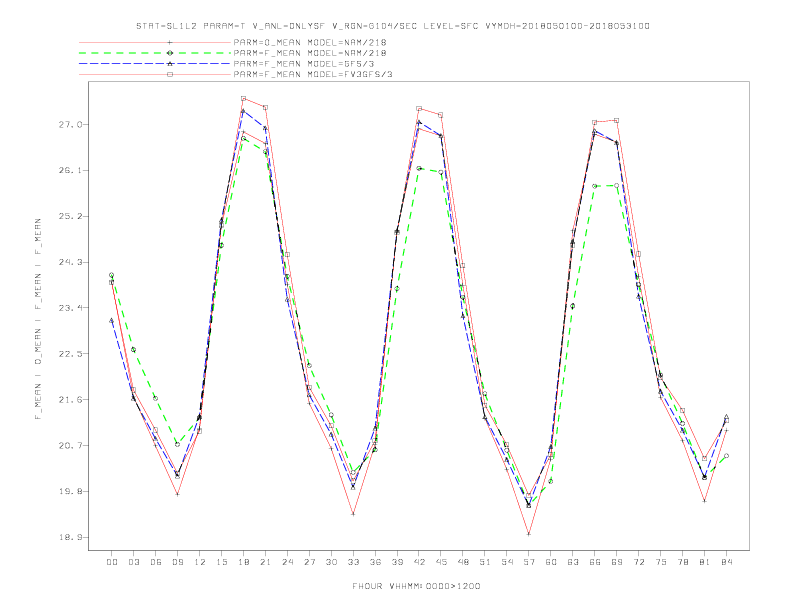Image resolution: width=792 pixels, height=612 pixels.
Task: Click the x-axis tick label 21
Action: [265, 562]
